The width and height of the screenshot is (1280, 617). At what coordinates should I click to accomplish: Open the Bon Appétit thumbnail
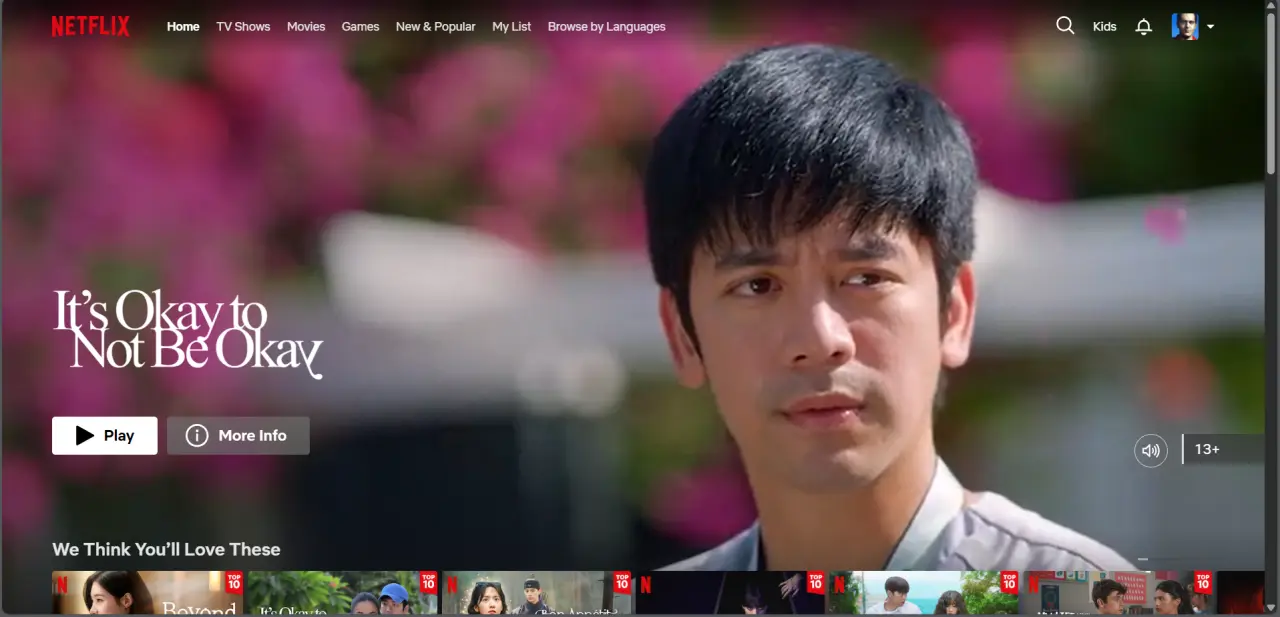(x=536, y=592)
